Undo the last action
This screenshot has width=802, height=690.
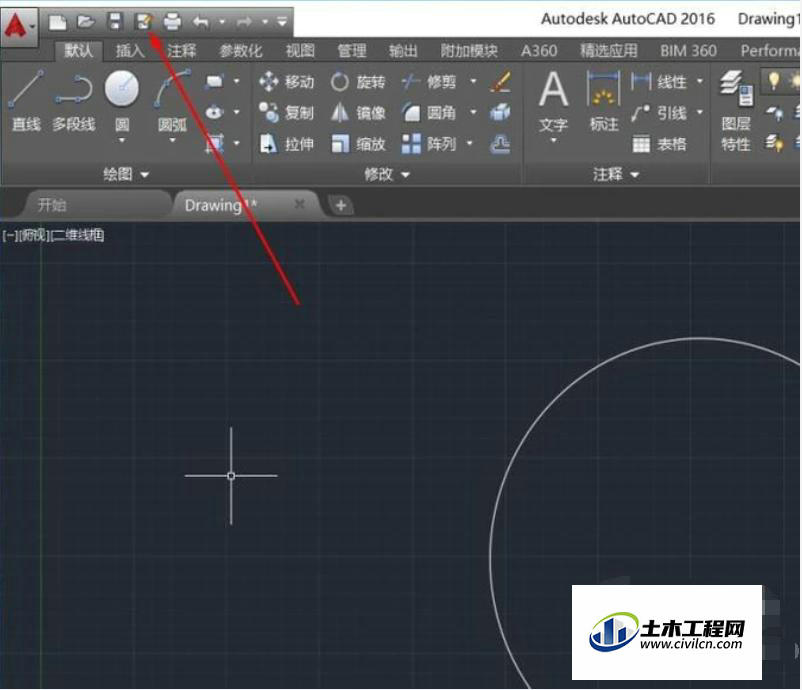click(x=201, y=22)
